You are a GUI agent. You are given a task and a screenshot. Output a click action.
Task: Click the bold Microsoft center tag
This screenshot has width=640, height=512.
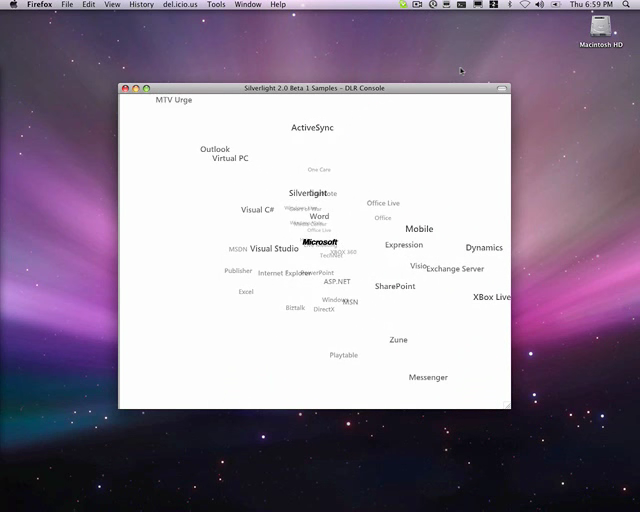[x=320, y=242]
